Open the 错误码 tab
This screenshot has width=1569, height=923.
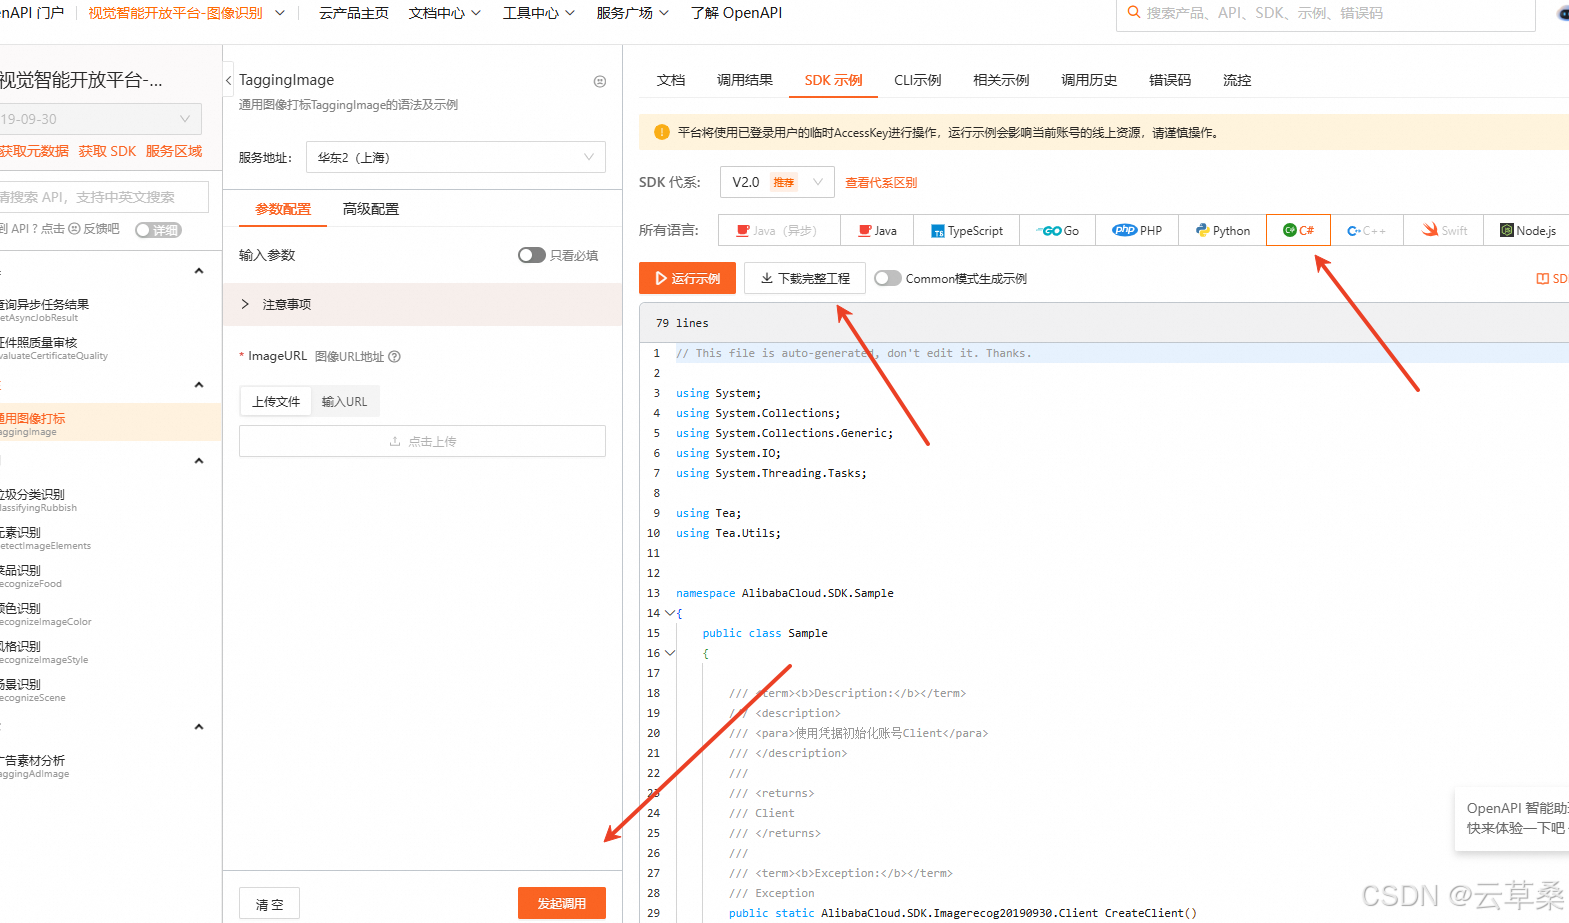pos(1170,80)
